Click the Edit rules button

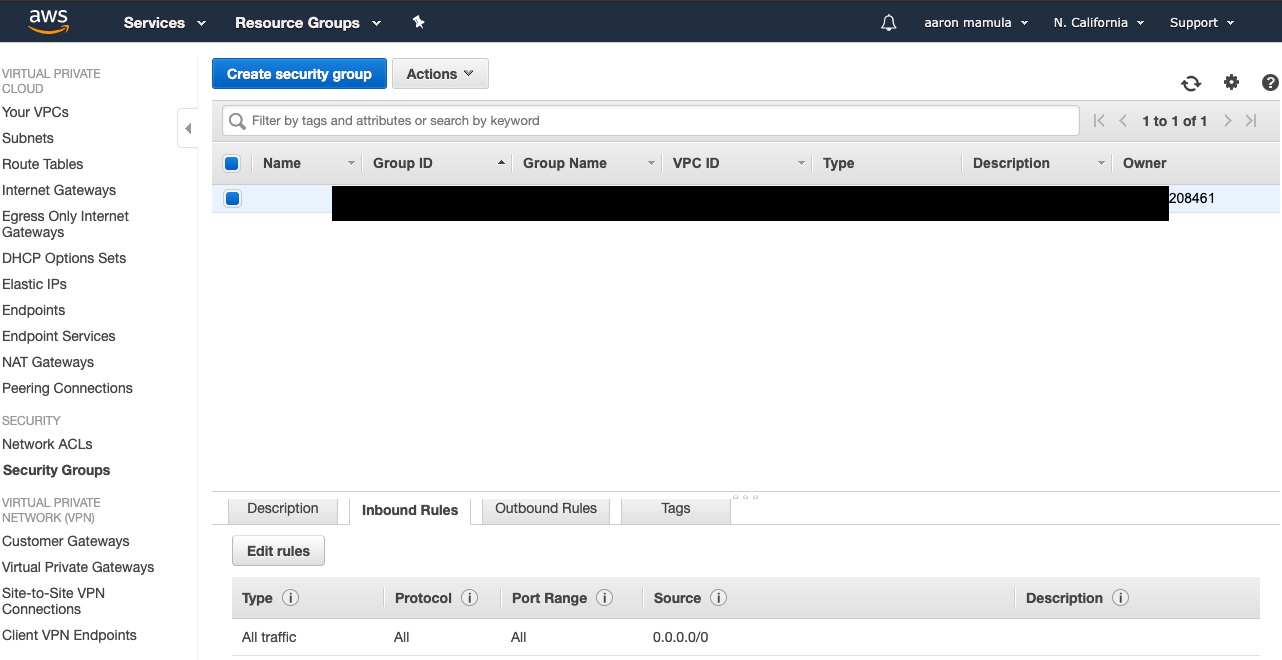(278, 551)
